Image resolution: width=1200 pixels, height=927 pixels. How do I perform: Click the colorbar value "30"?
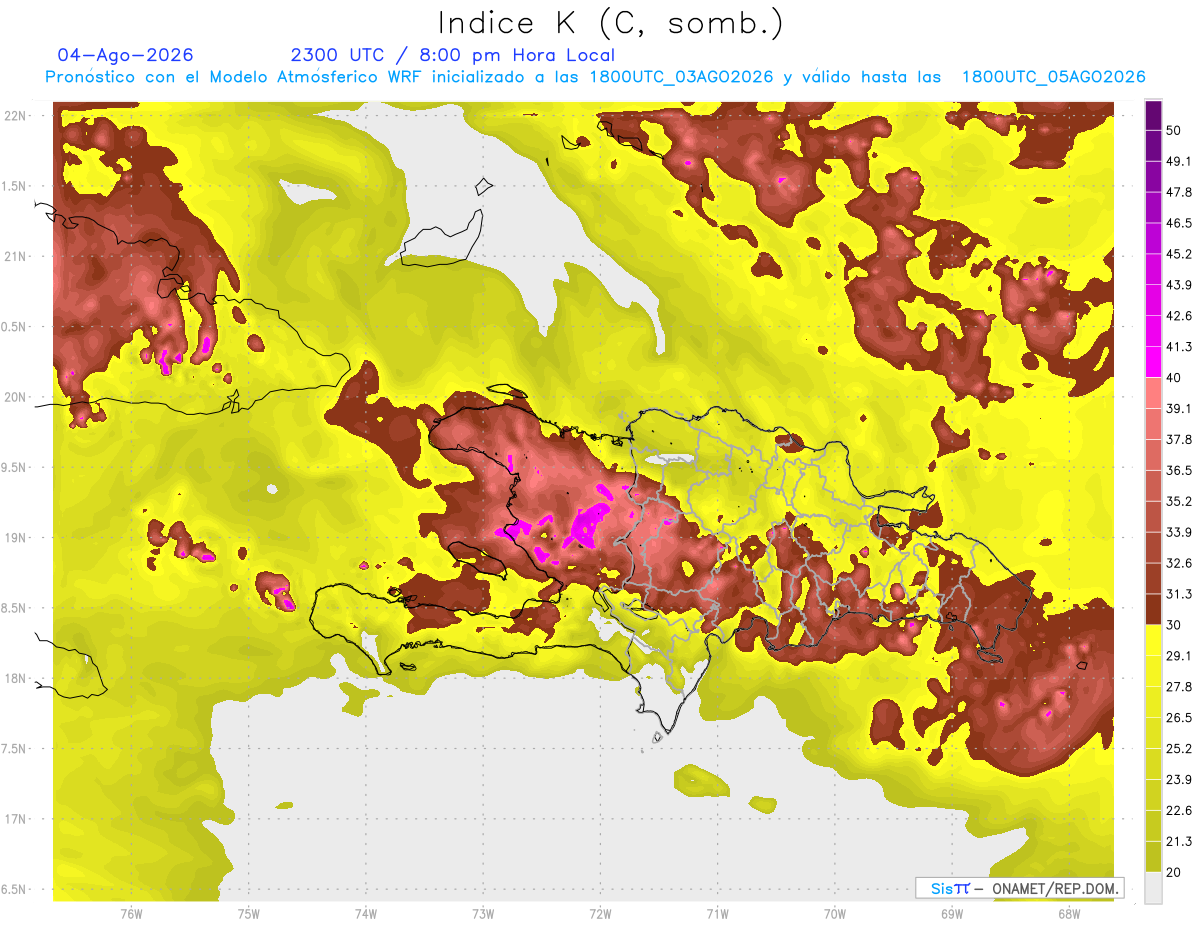[1174, 625]
